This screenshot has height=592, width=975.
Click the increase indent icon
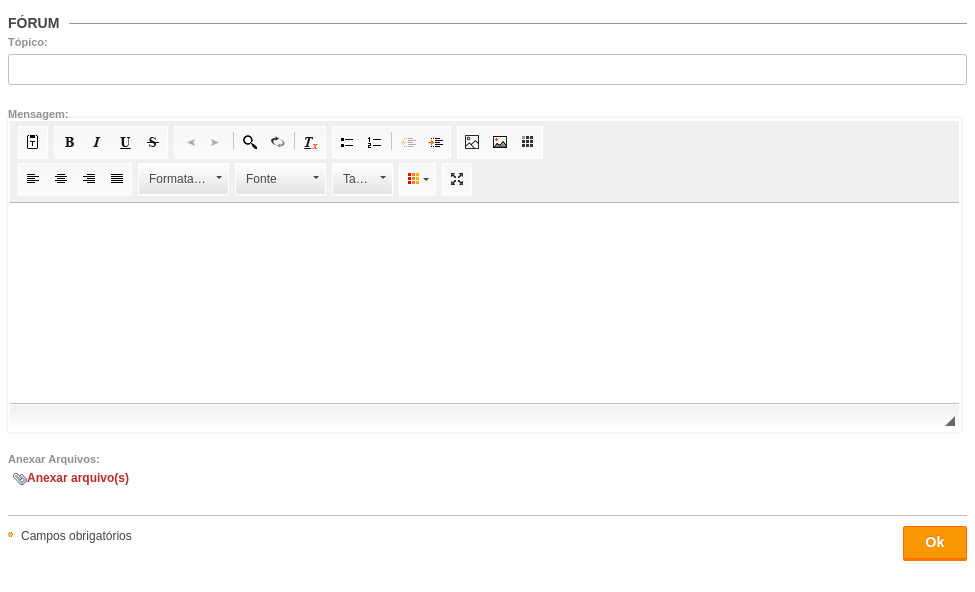pyautogui.click(x=436, y=142)
